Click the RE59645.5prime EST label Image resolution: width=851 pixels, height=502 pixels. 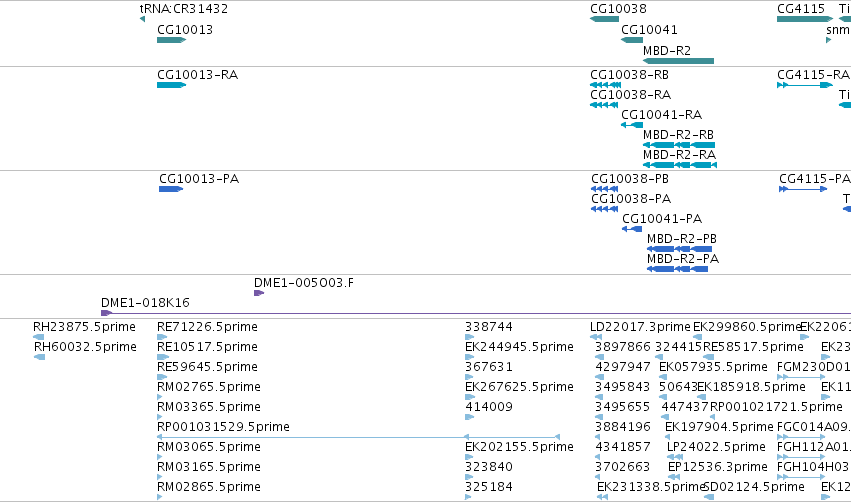tap(207, 367)
